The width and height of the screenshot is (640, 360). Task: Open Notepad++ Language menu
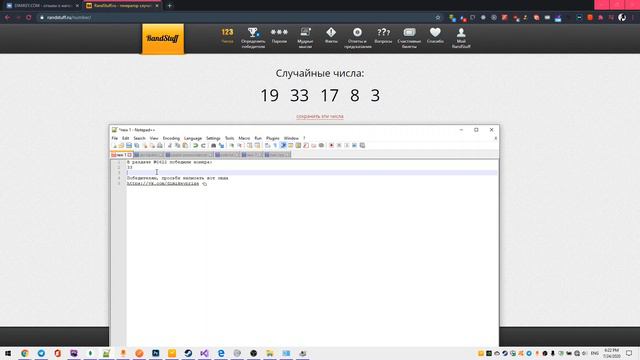(x=193, y=138)
